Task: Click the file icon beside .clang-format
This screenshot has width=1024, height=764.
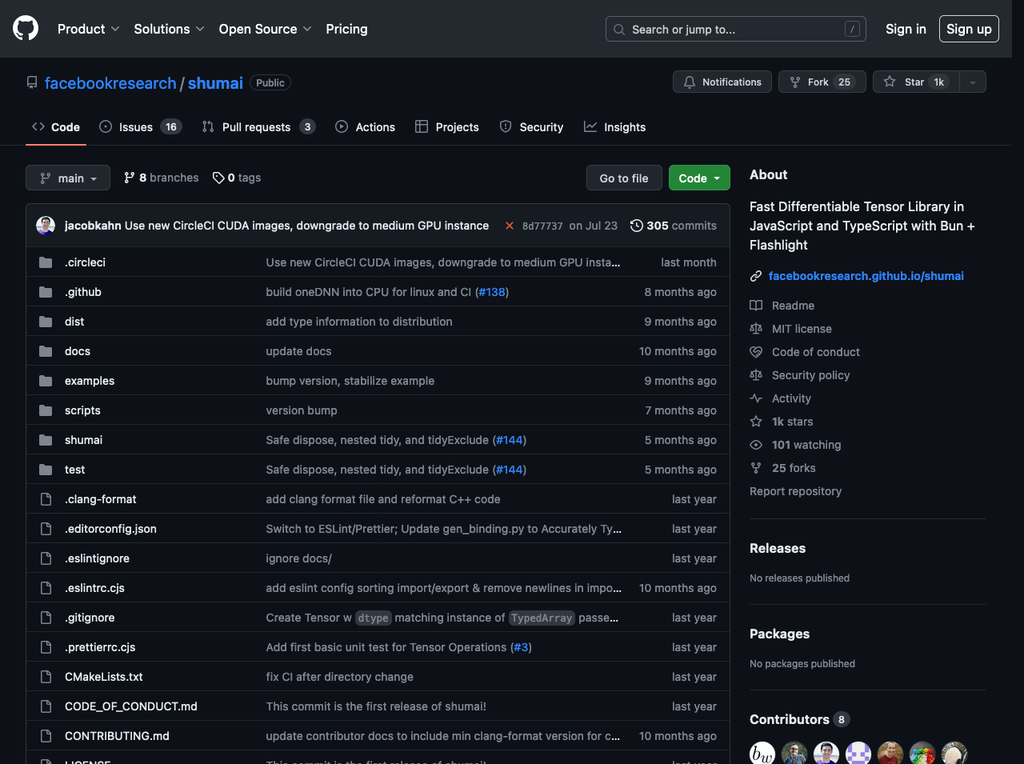Action: click(46, 499)
